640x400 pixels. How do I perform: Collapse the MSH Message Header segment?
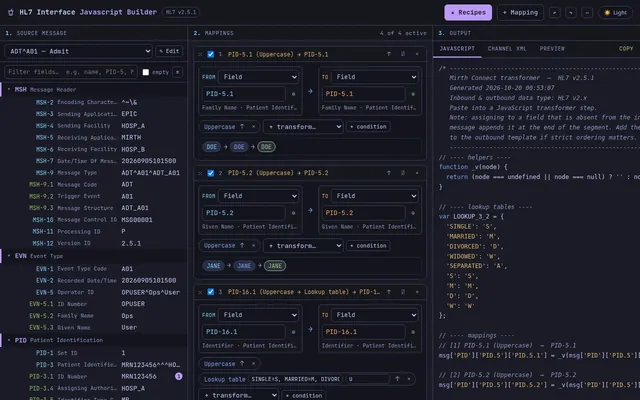click(9, 89)
